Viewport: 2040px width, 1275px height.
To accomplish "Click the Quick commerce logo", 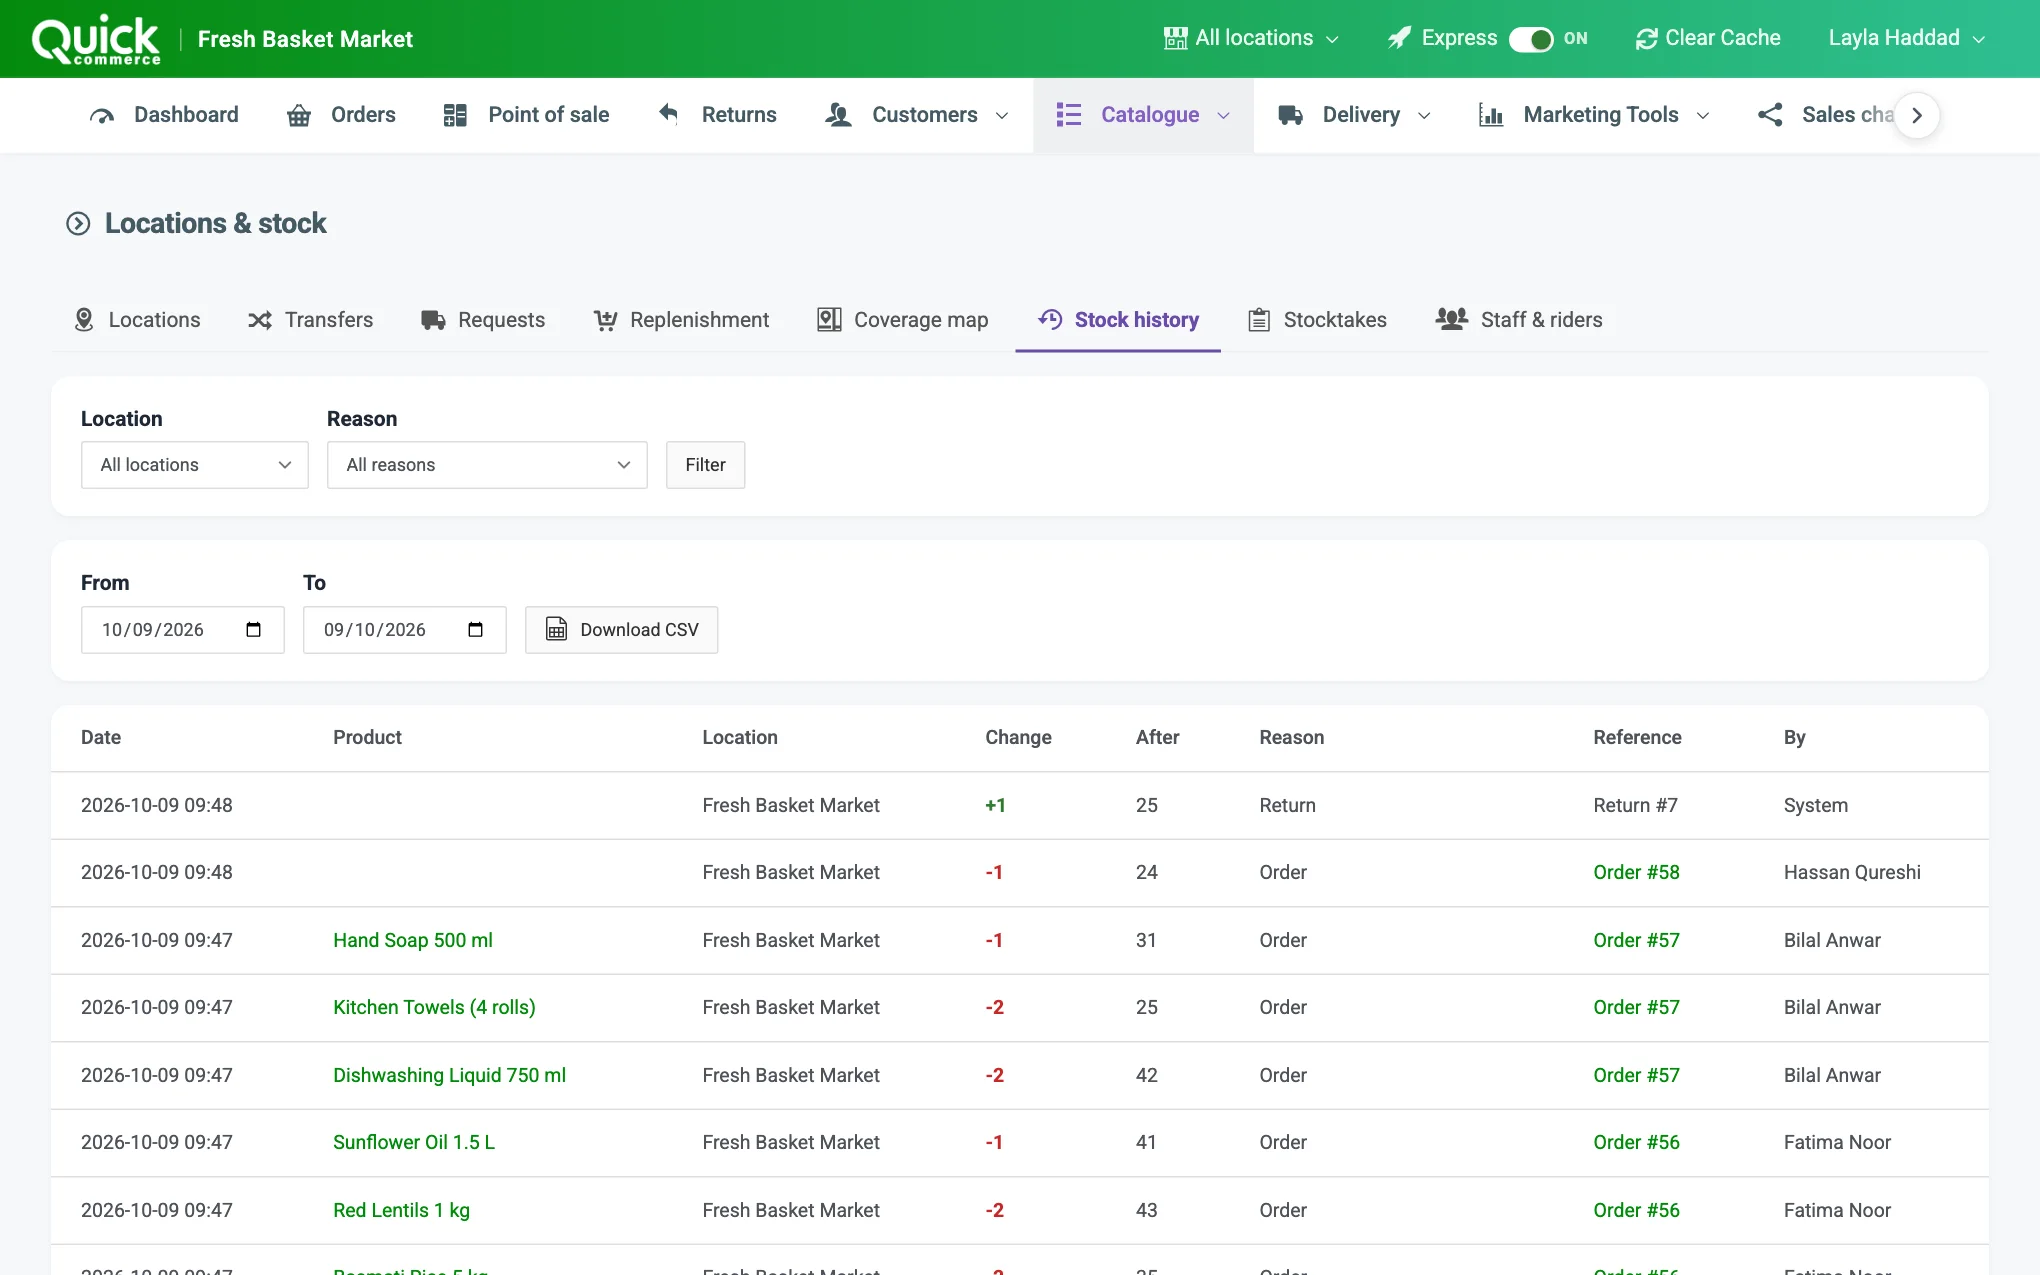I will tap(96, 40).
